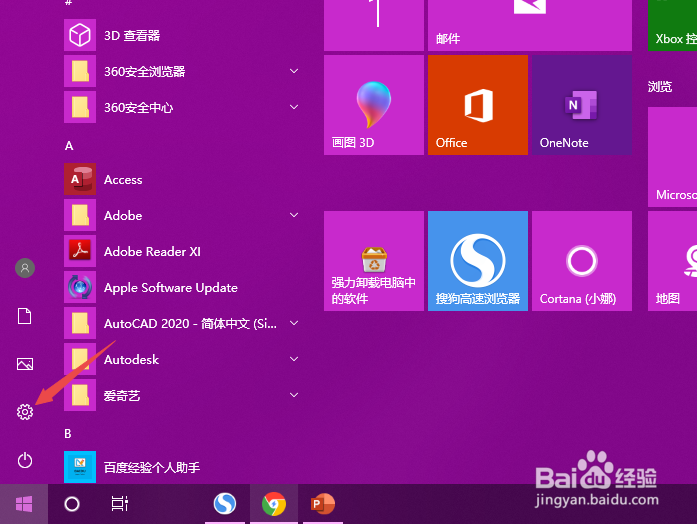Click the 3D 查看器 text label
This screenshot has height=524, width=697.
coord(132,36)
